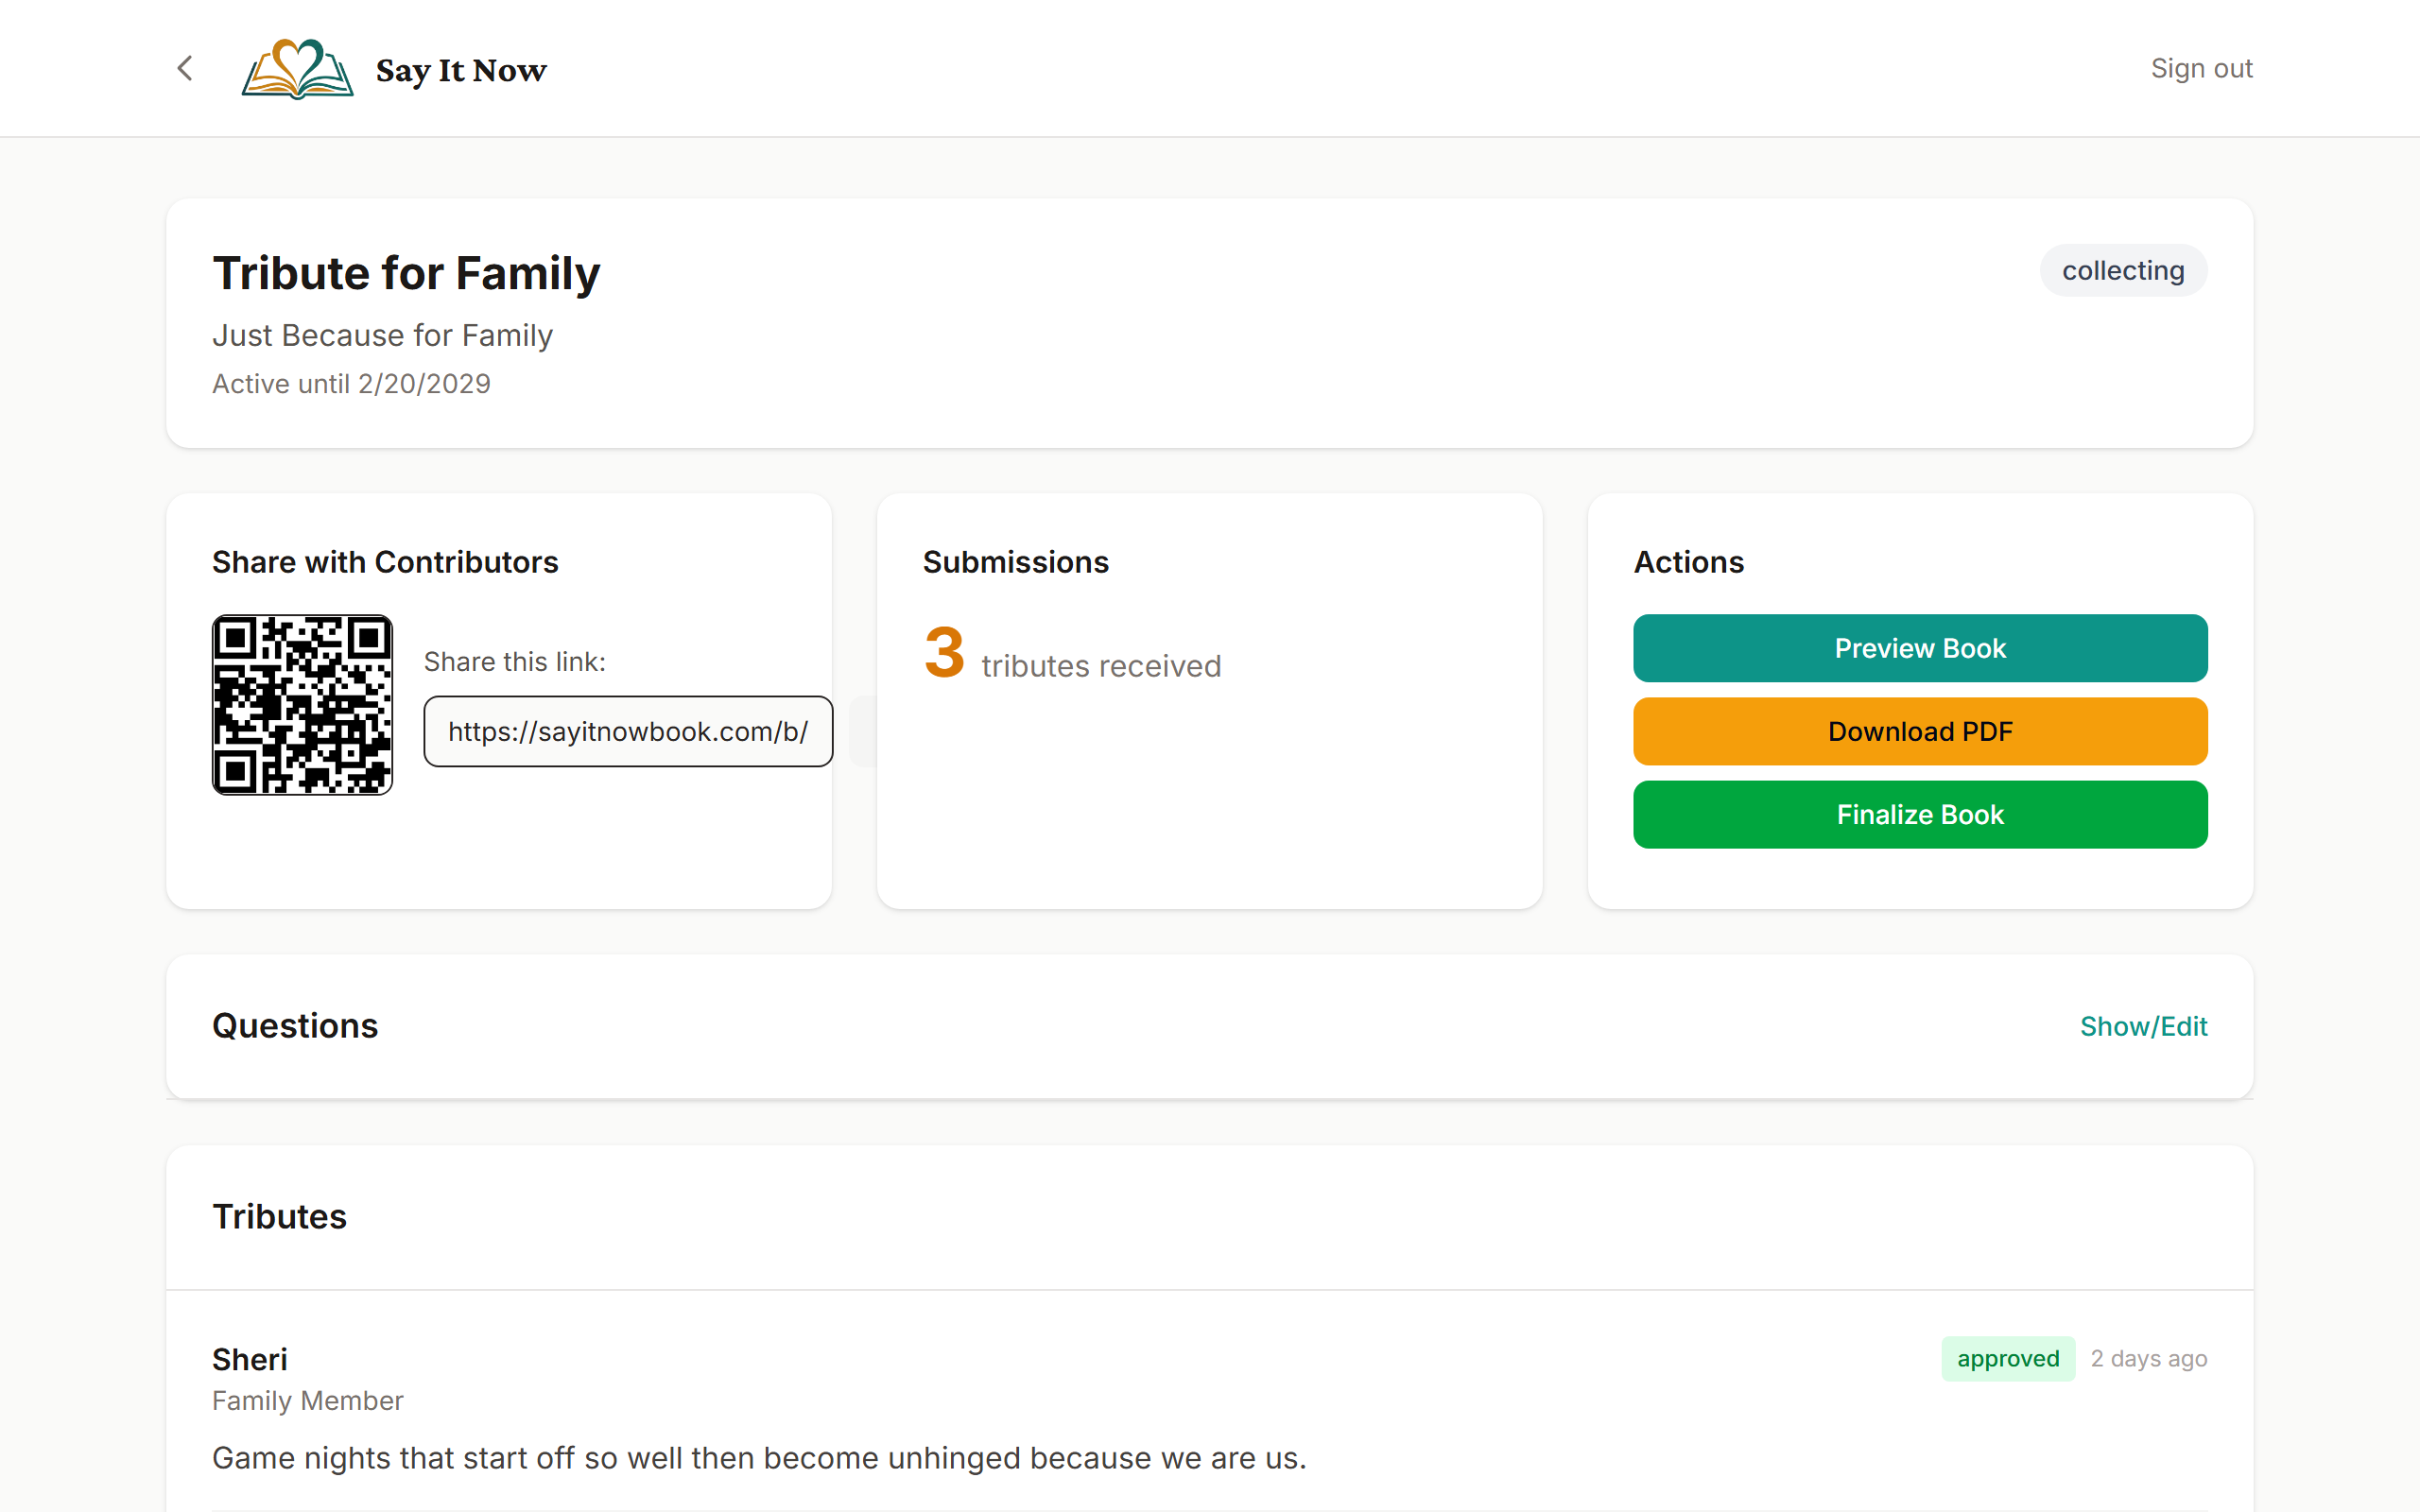Finalize the tribute book
This screenshot has height=1512, width=2420.
tap(1918, 814)
